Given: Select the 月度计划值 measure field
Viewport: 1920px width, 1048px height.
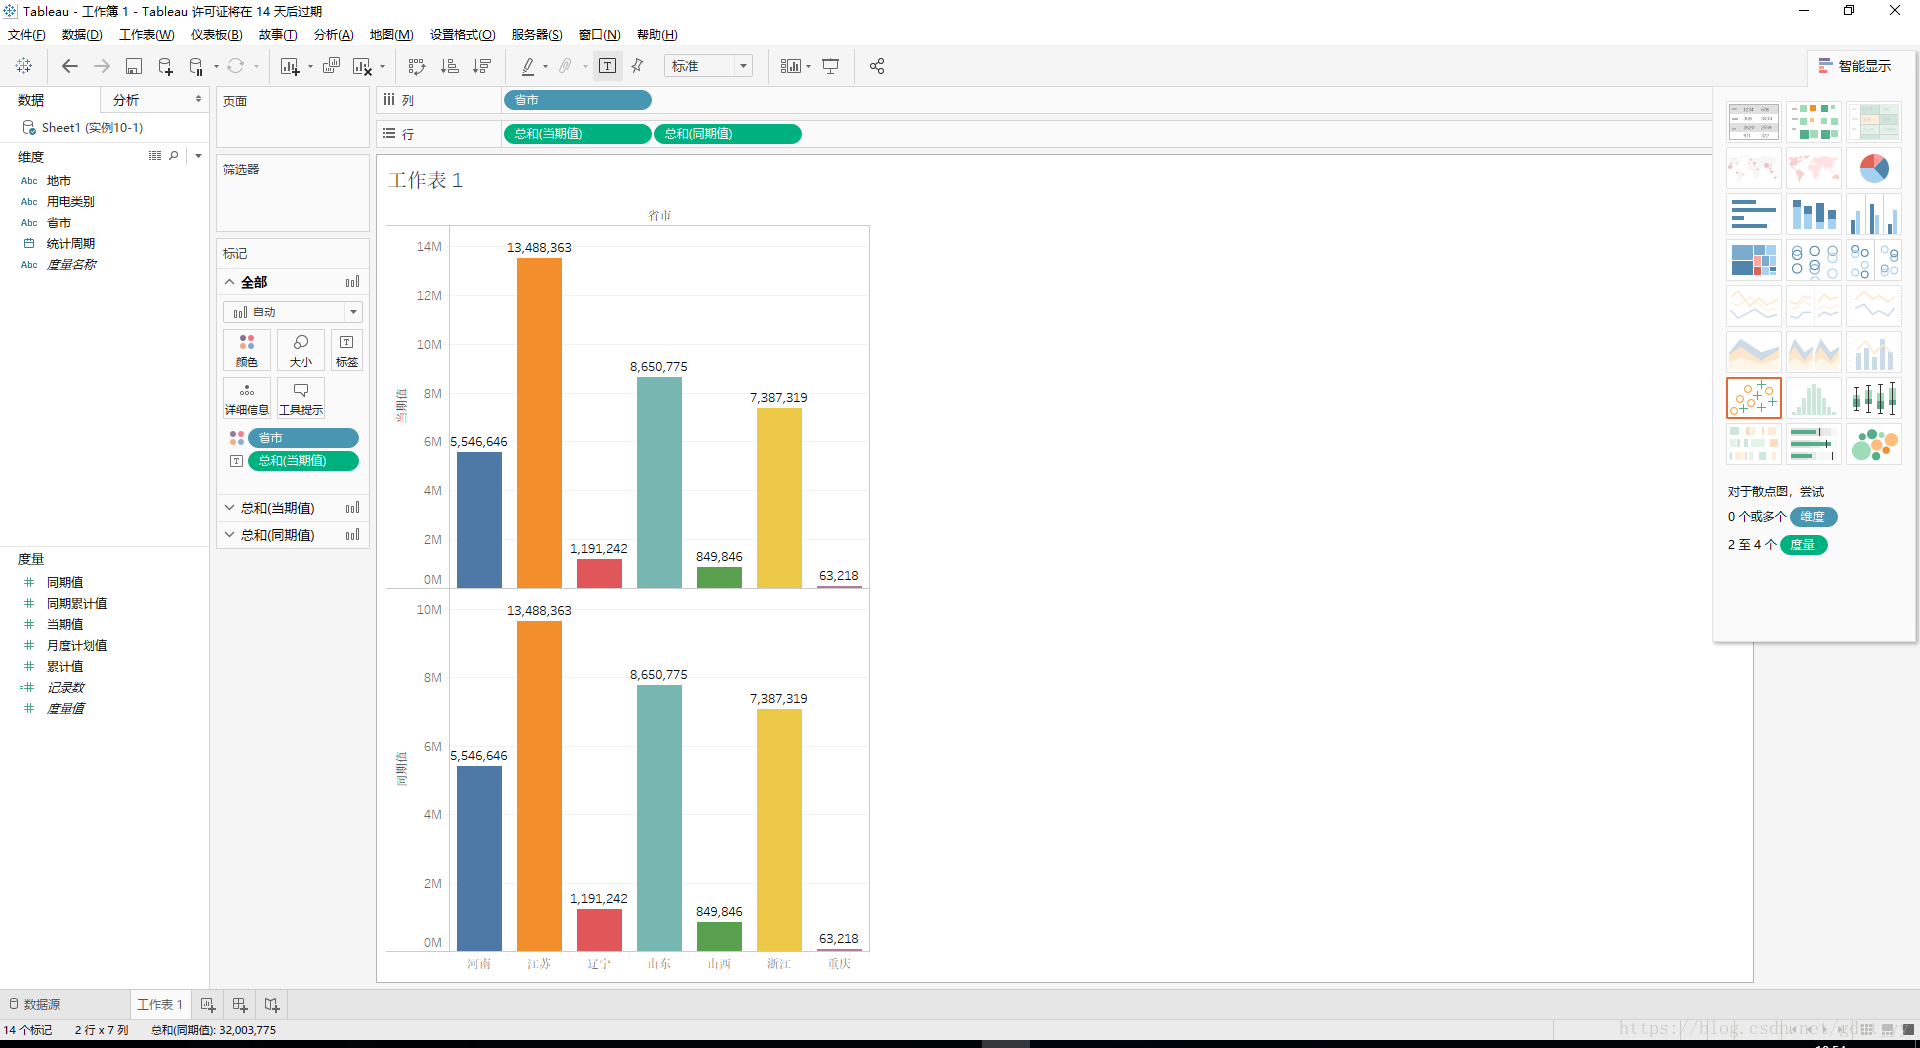Looking at the screenshot, I should [77, 646].
